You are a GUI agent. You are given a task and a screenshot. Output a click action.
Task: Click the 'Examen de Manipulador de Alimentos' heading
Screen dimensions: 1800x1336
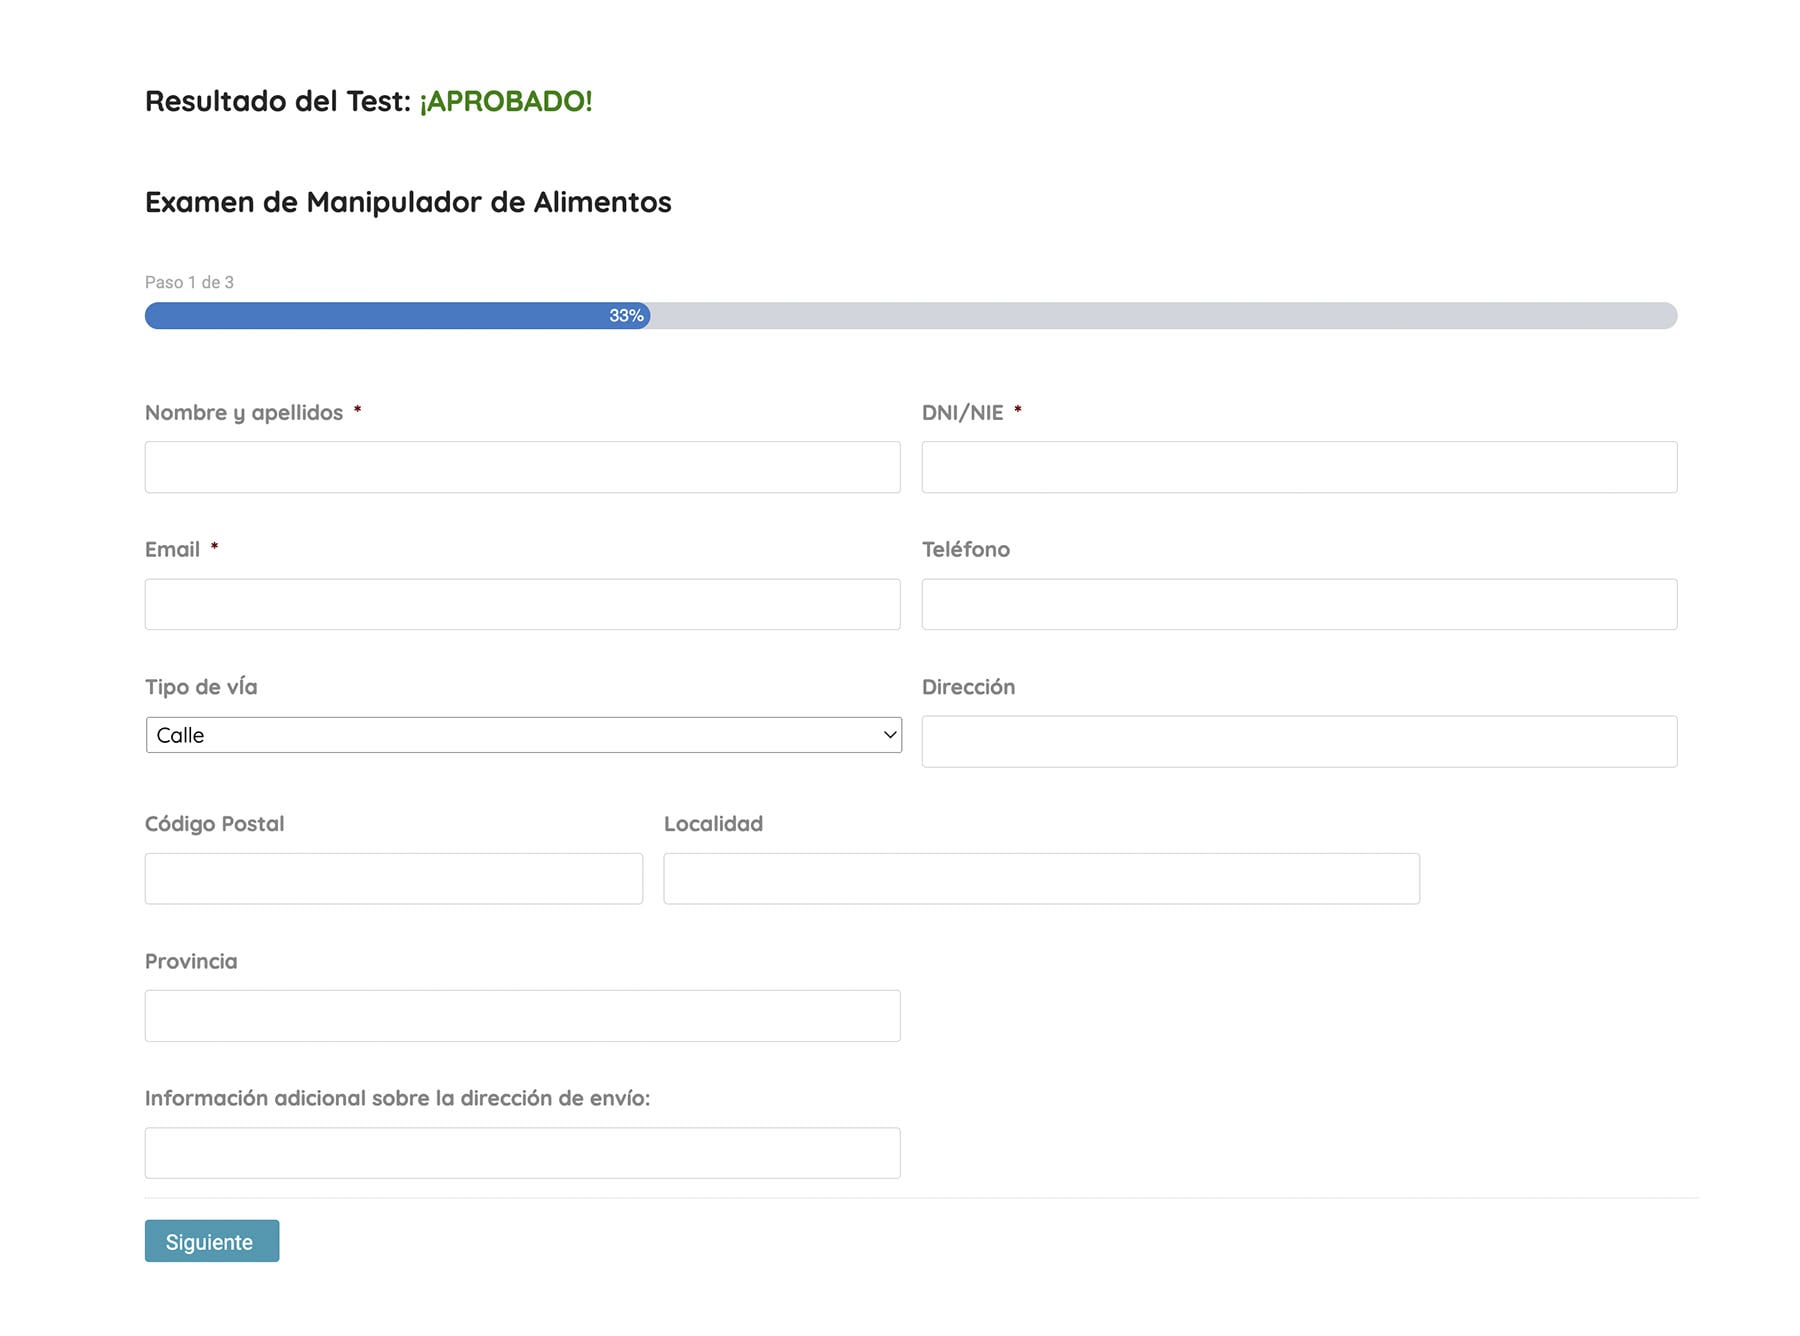tap(408, 202)
